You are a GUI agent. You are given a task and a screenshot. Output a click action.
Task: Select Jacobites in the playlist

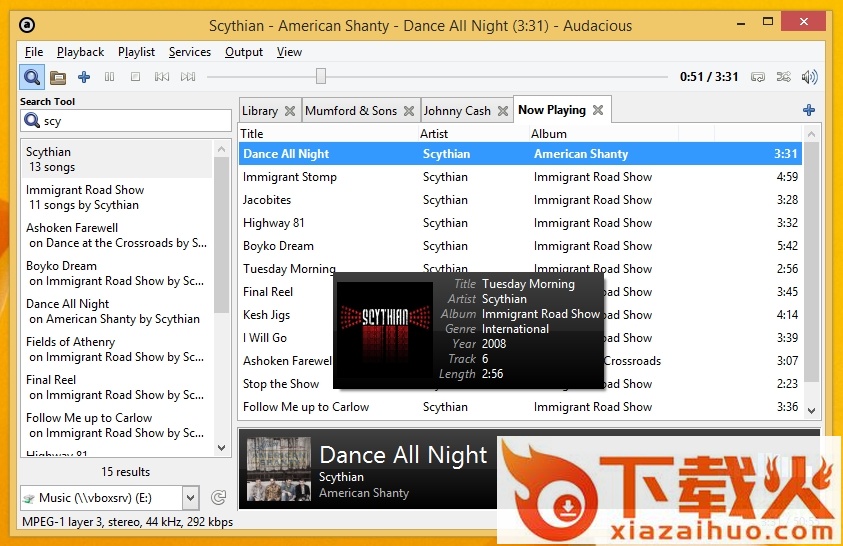click(520, 200)
